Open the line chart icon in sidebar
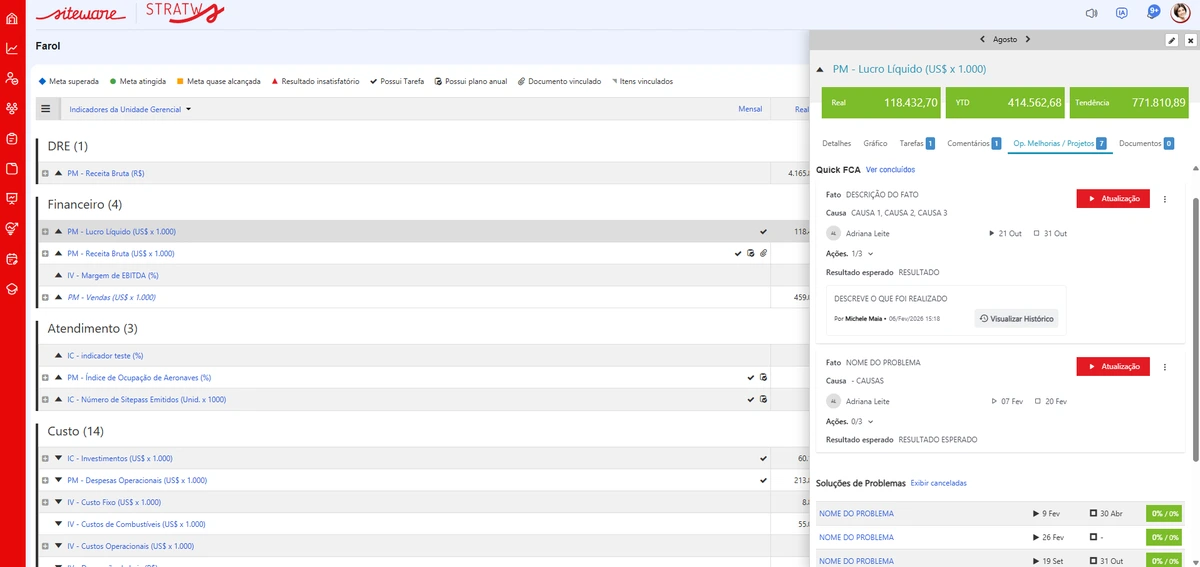Screen dimensions: 1200x567 coord(12,48)
